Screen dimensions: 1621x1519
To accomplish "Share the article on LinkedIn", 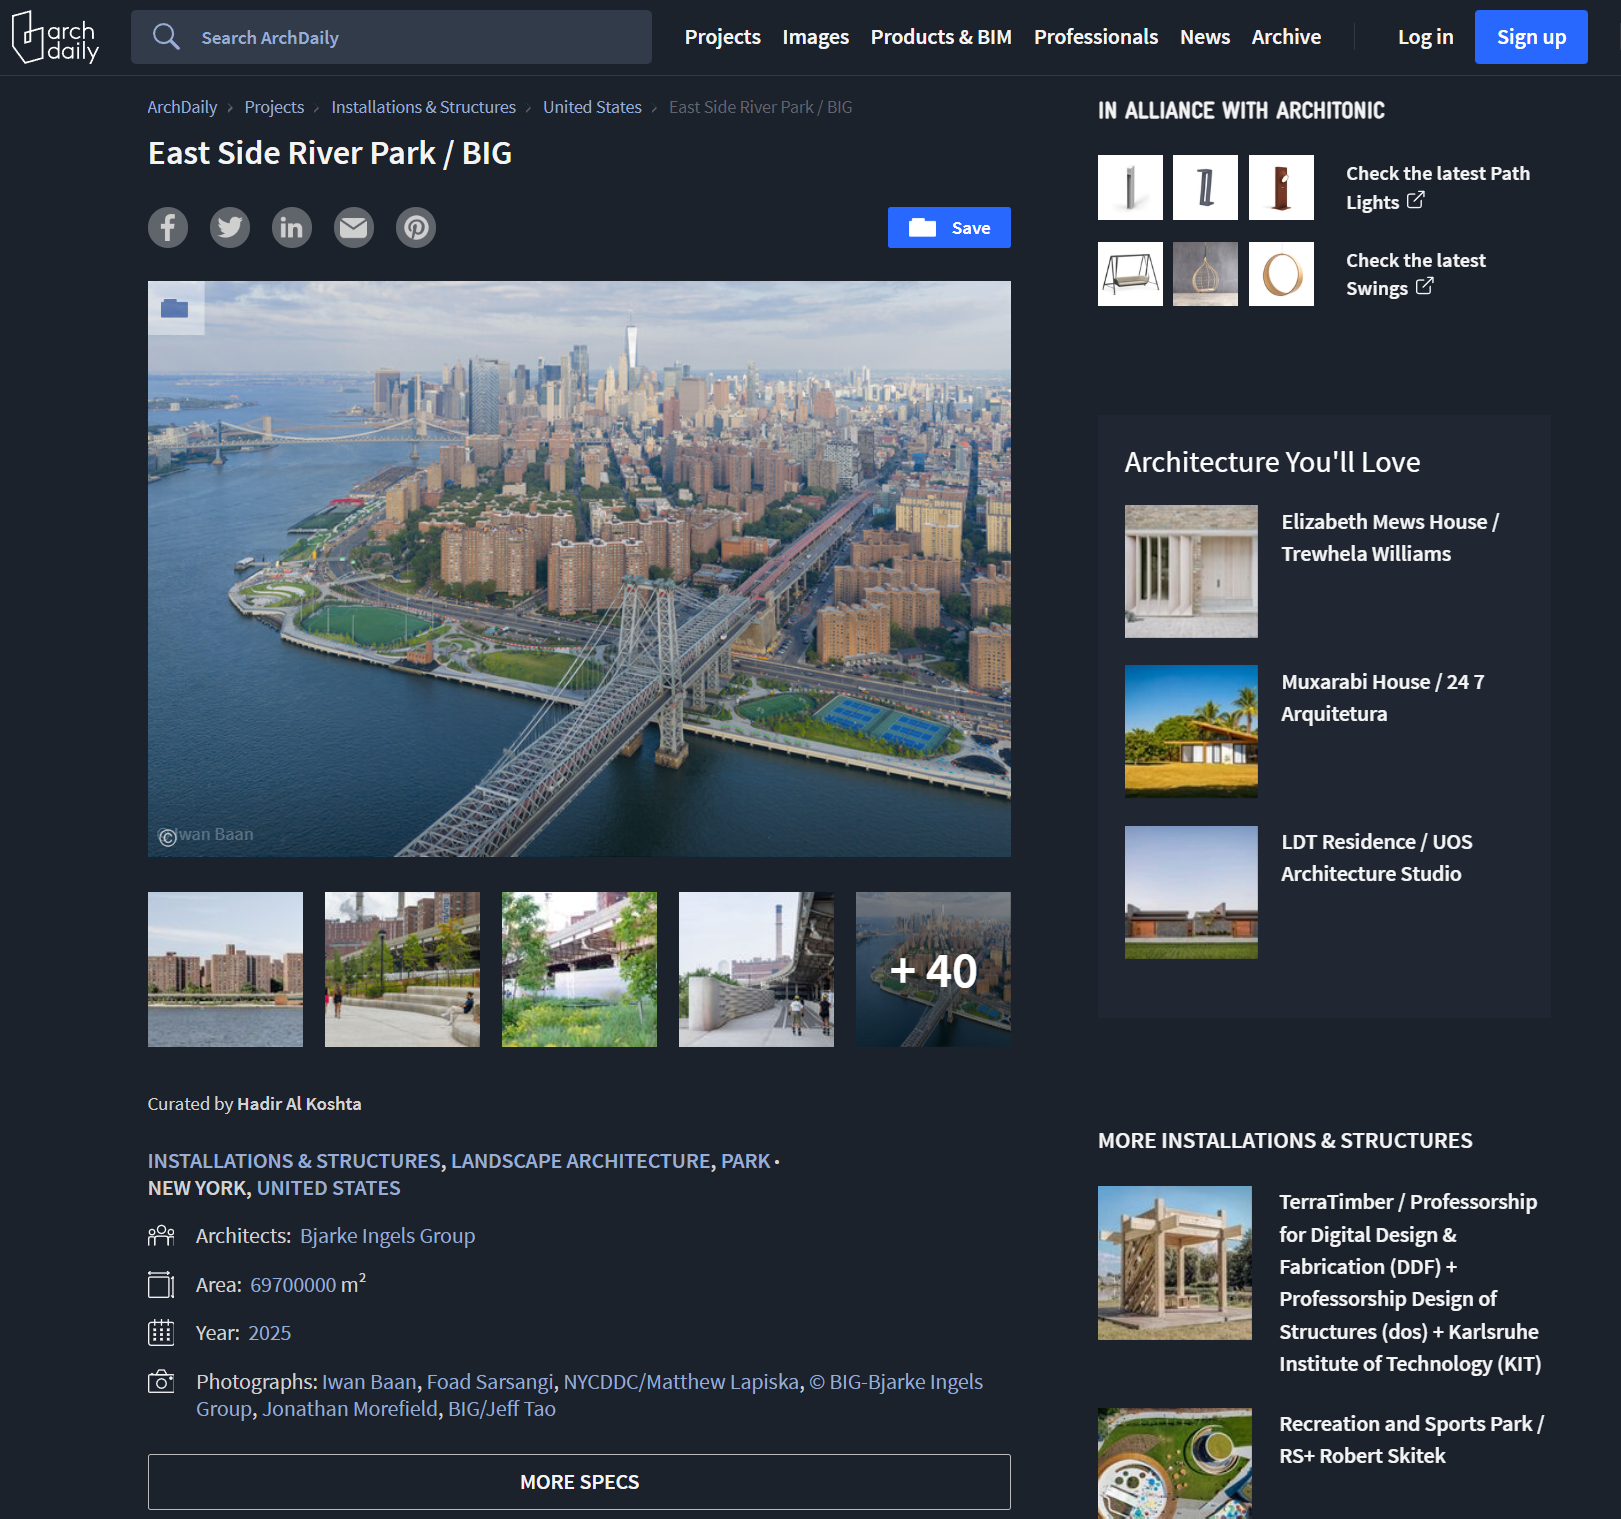I will tap(292, 228).
